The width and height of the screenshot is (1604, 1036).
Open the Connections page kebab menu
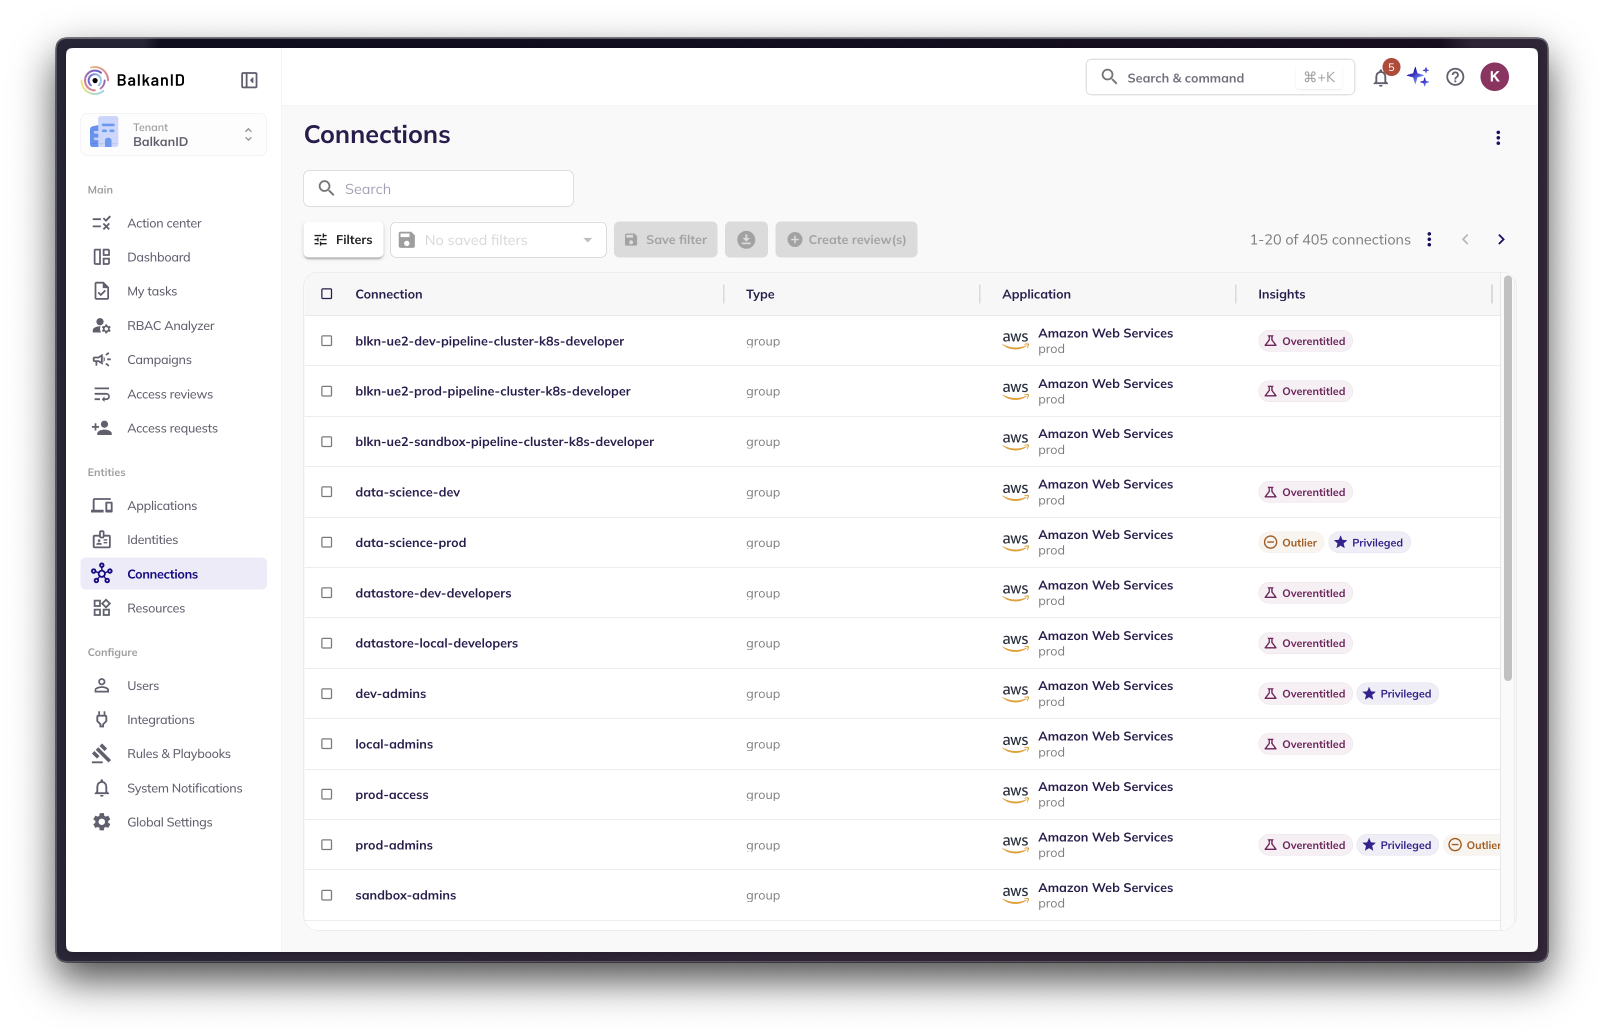[1497, 138]
